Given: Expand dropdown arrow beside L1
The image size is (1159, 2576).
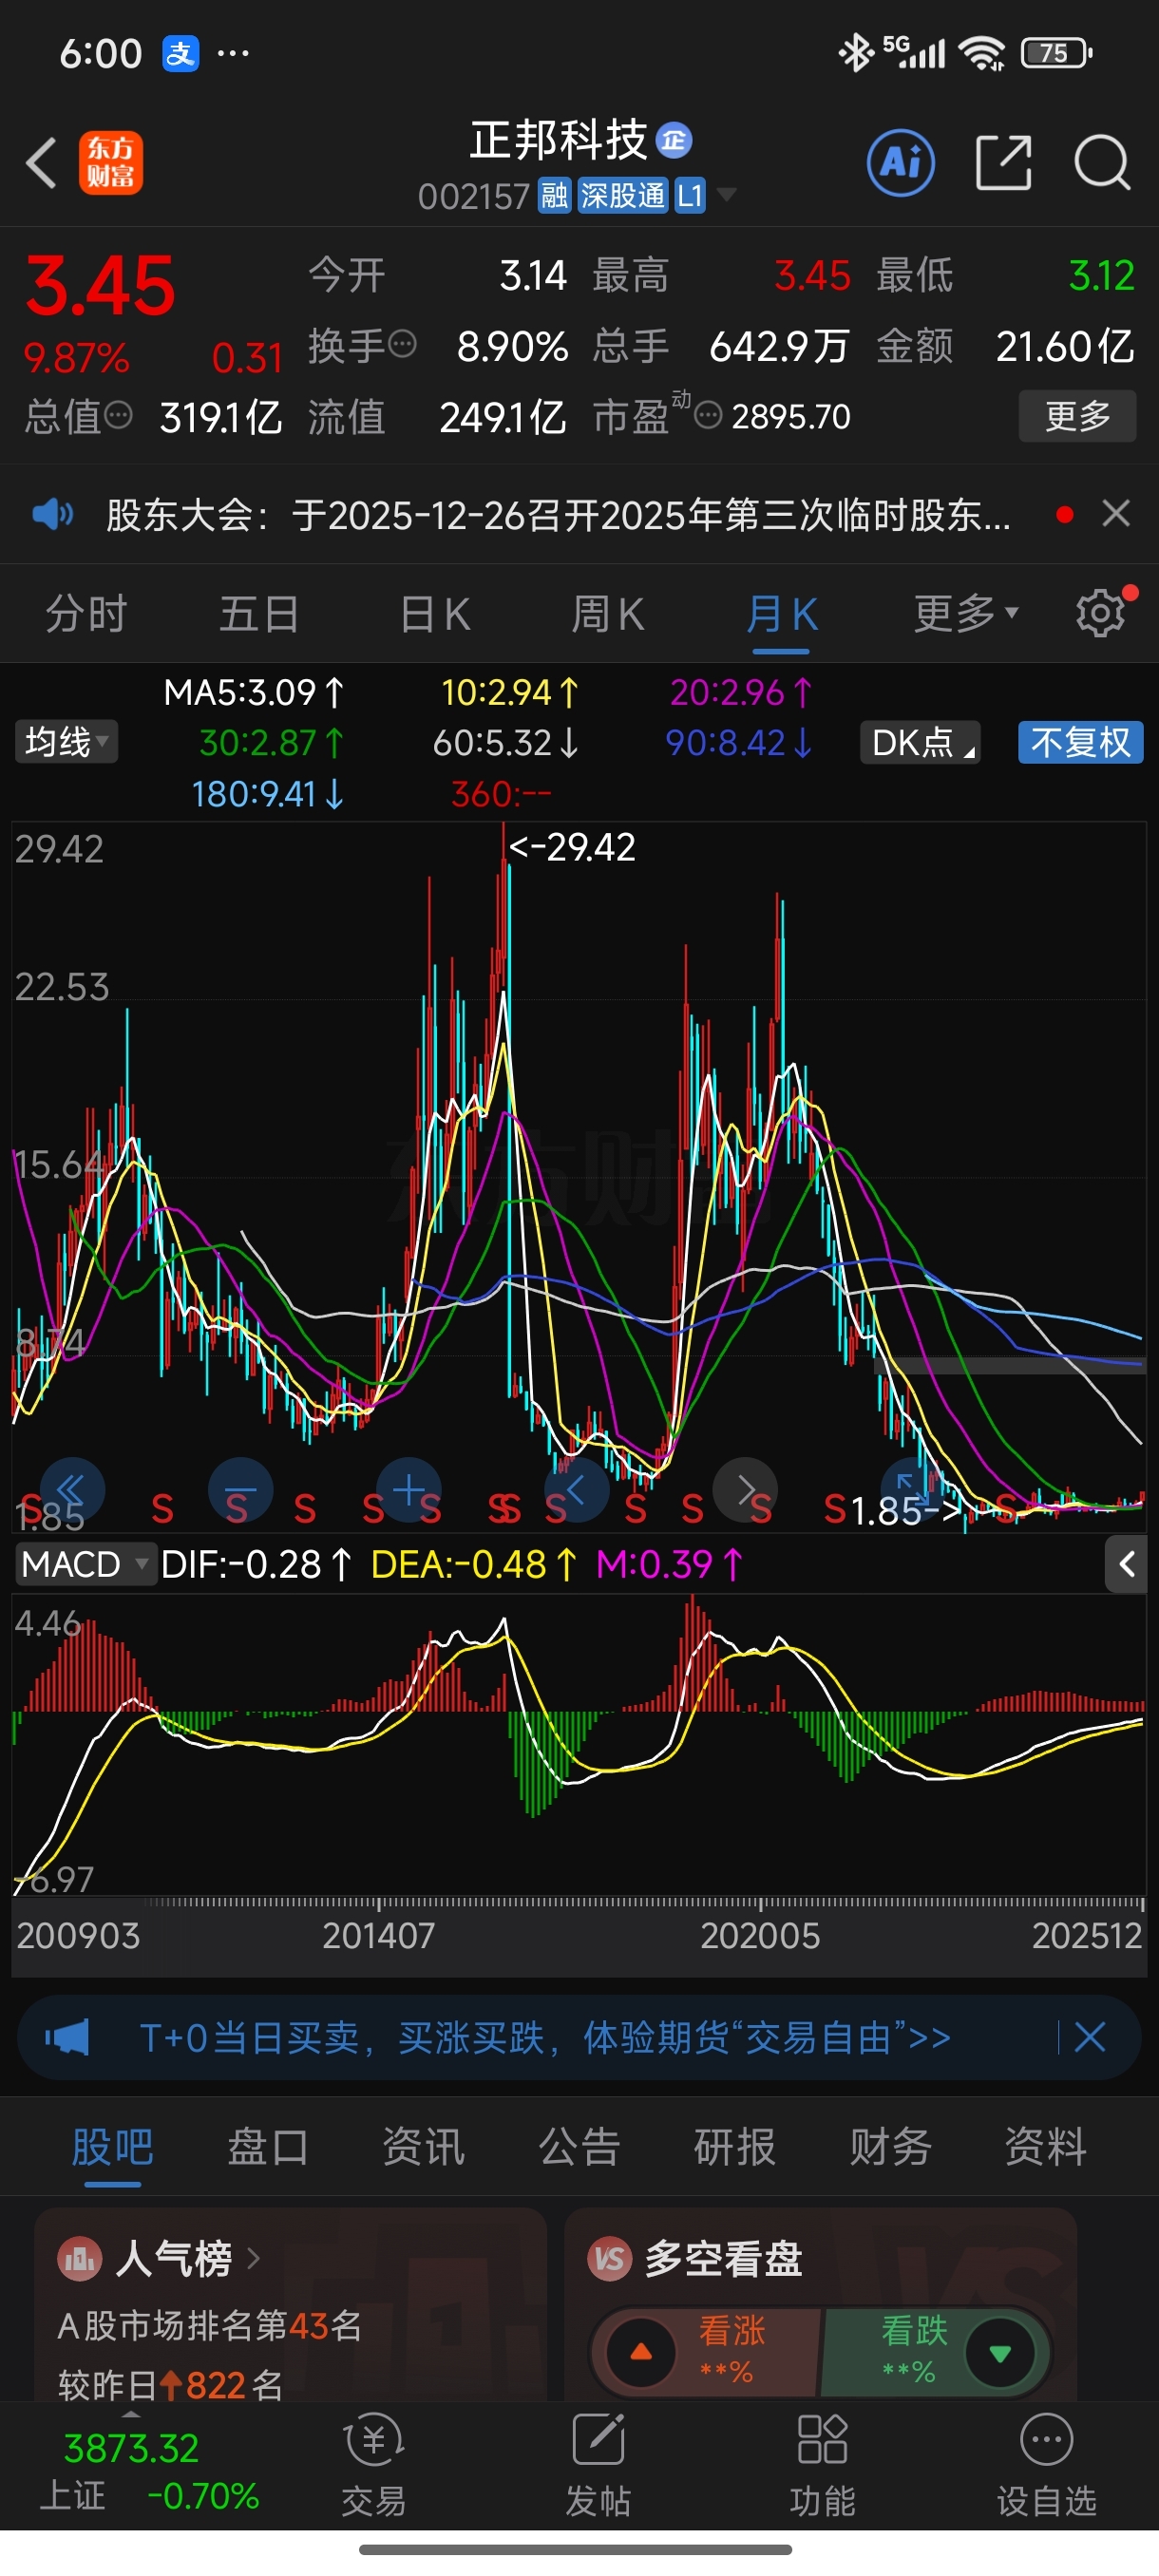Looking at the screenshot, I should [727, 194].
